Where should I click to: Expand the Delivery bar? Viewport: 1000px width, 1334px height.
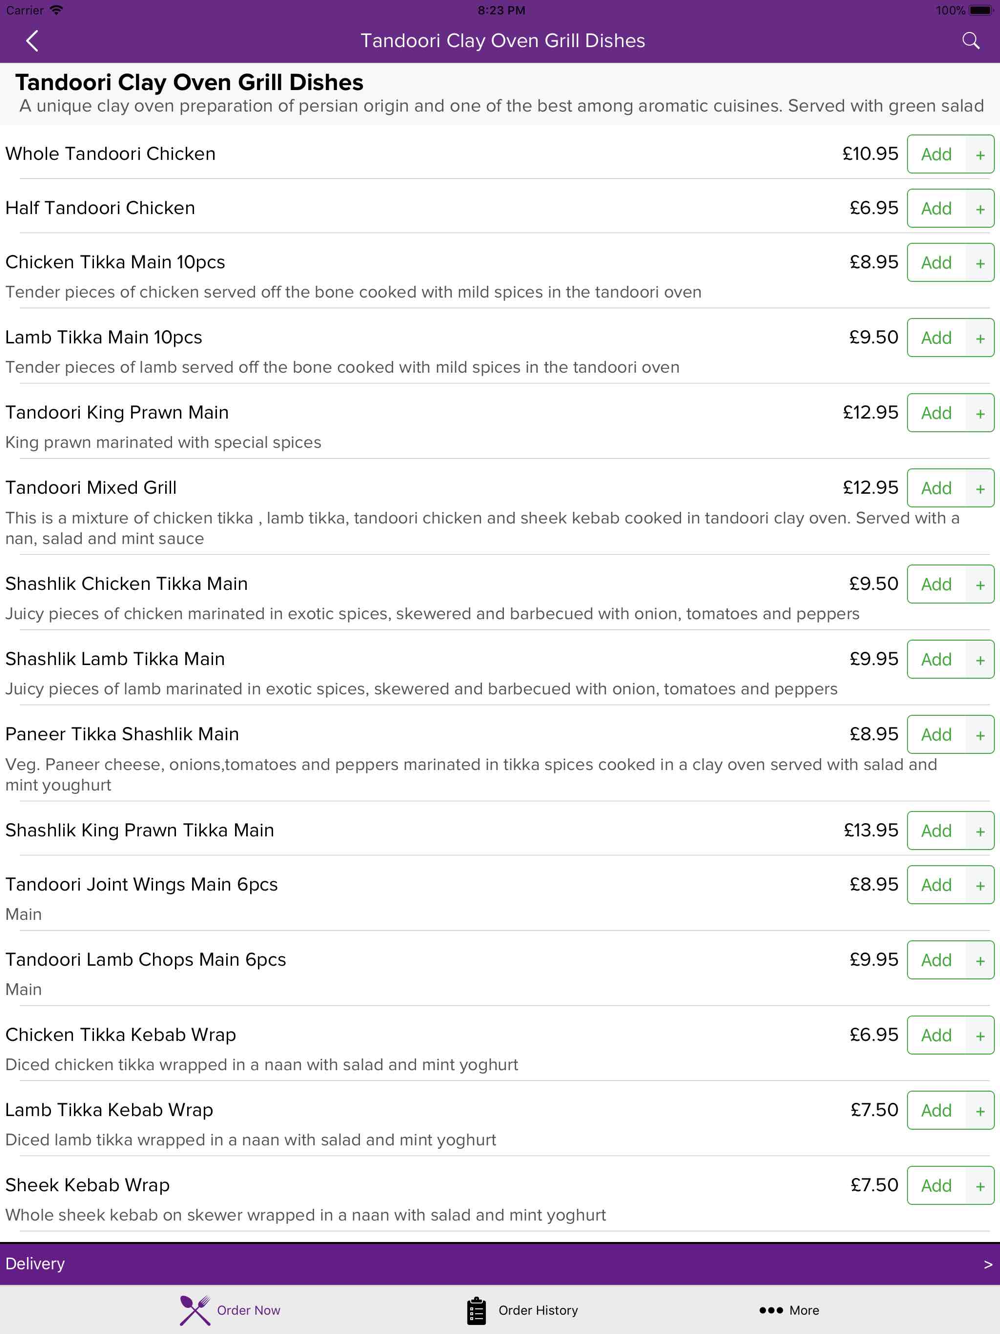500,1264
